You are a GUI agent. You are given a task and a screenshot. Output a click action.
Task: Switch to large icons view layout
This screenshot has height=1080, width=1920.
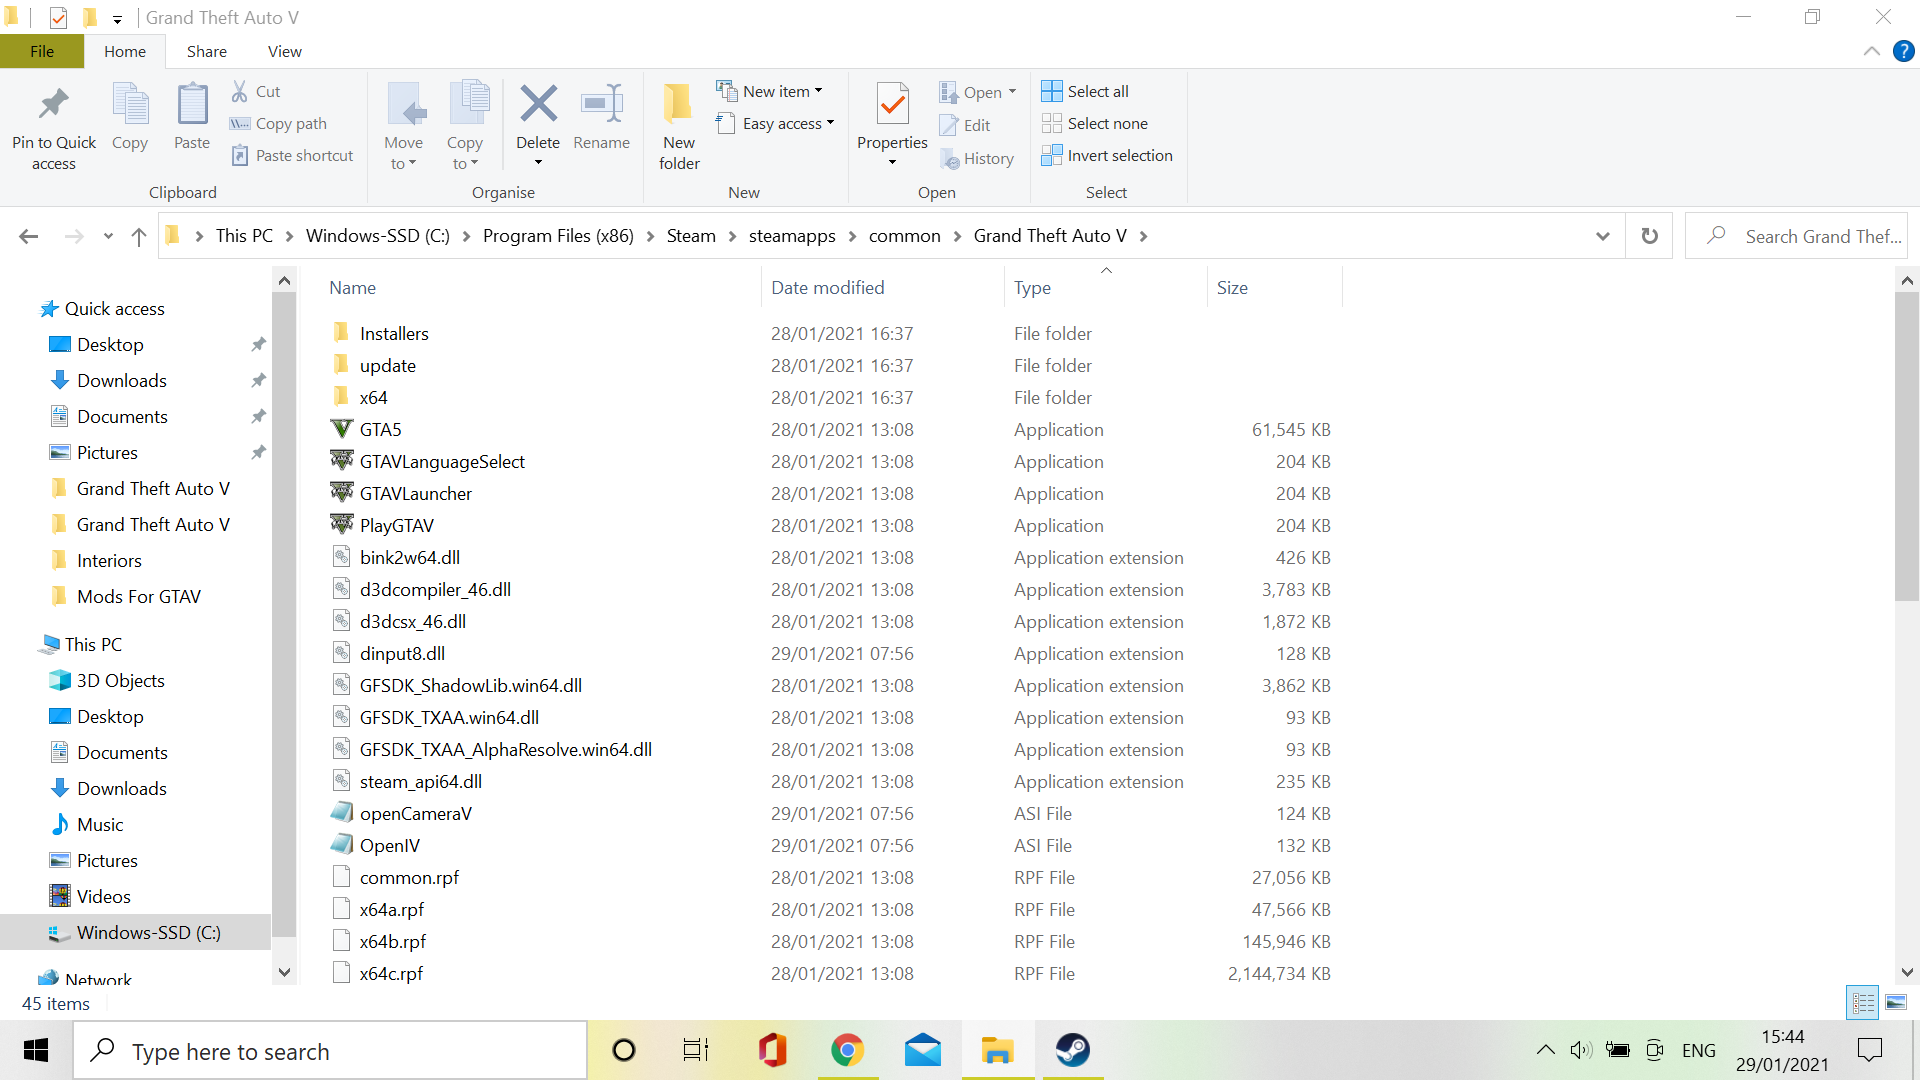tap(1896, 1002)
